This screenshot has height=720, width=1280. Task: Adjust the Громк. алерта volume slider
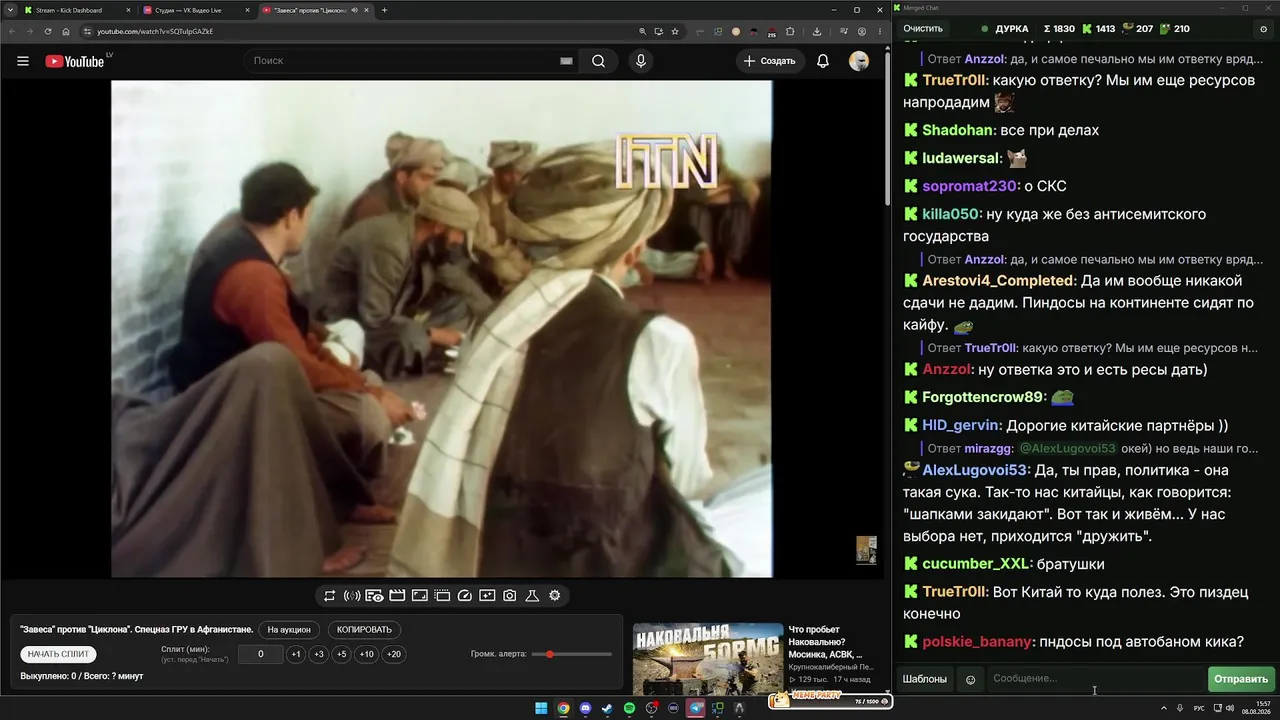click(573, 654)
